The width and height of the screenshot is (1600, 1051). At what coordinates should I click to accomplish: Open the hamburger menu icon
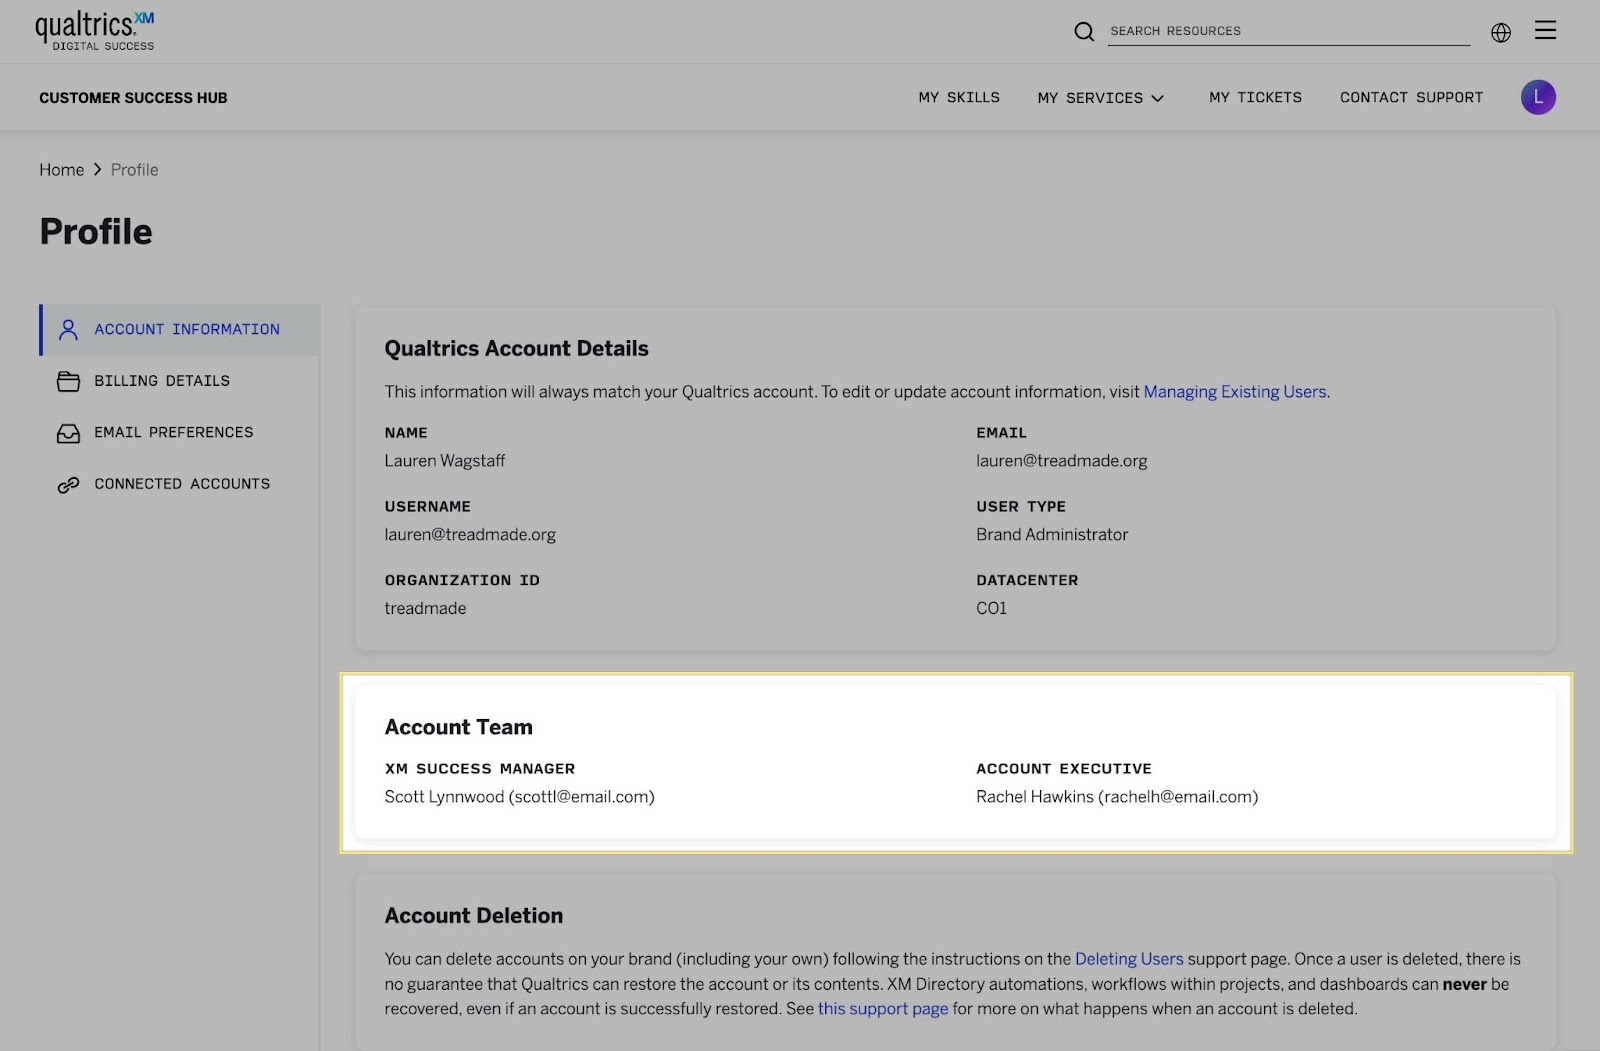pyautogui.click(x=1545, y=30)
